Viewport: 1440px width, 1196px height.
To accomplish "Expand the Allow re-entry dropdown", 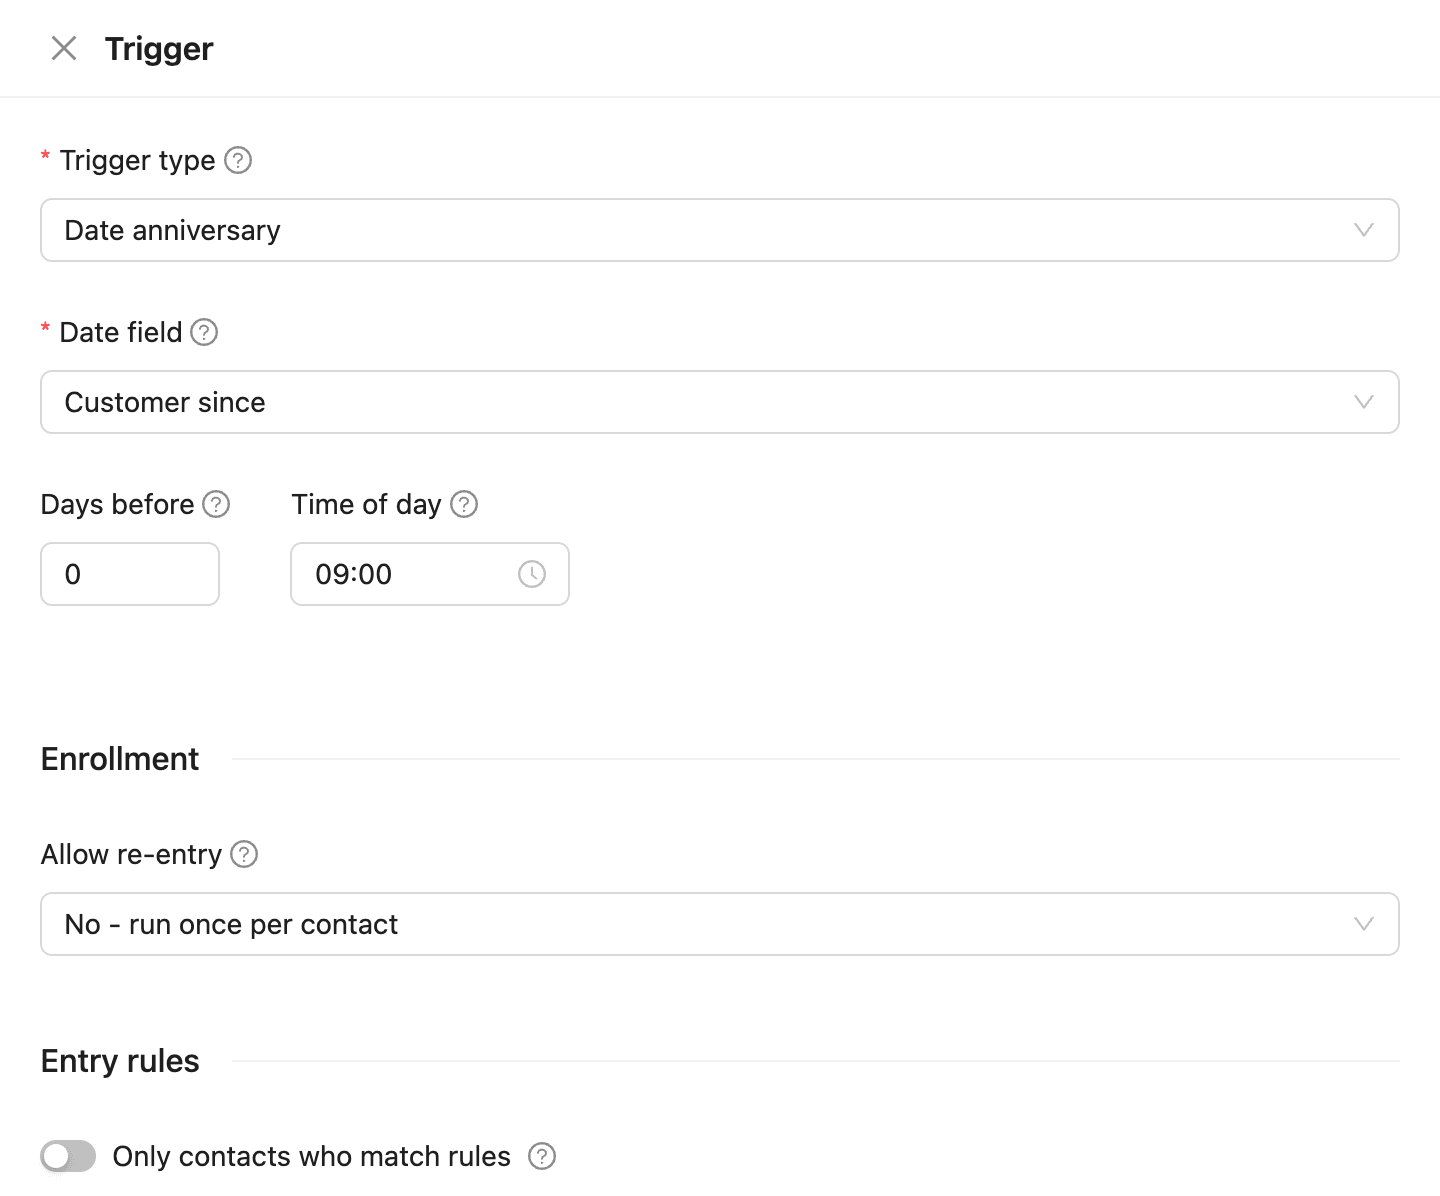I will (720, 924).
